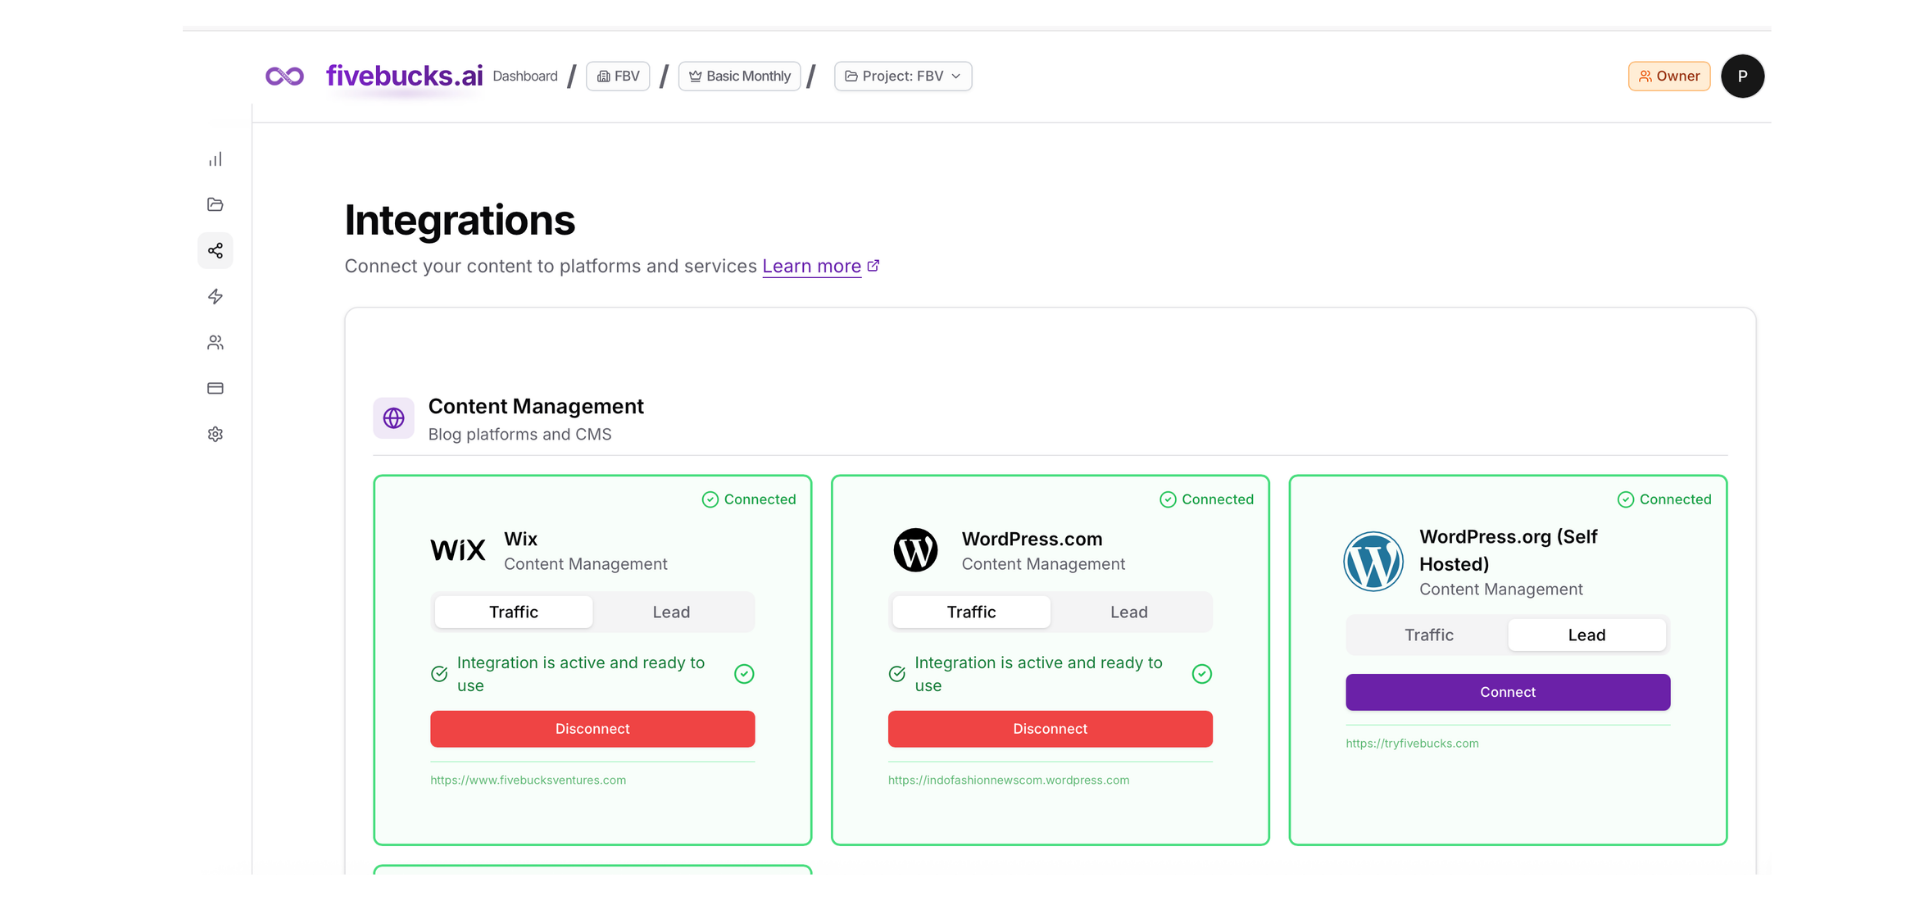The width and height of the screenshot is (1920, 900).
Task: Open the FBV workspace breadcrumb selector
Action: coord(618,76)
